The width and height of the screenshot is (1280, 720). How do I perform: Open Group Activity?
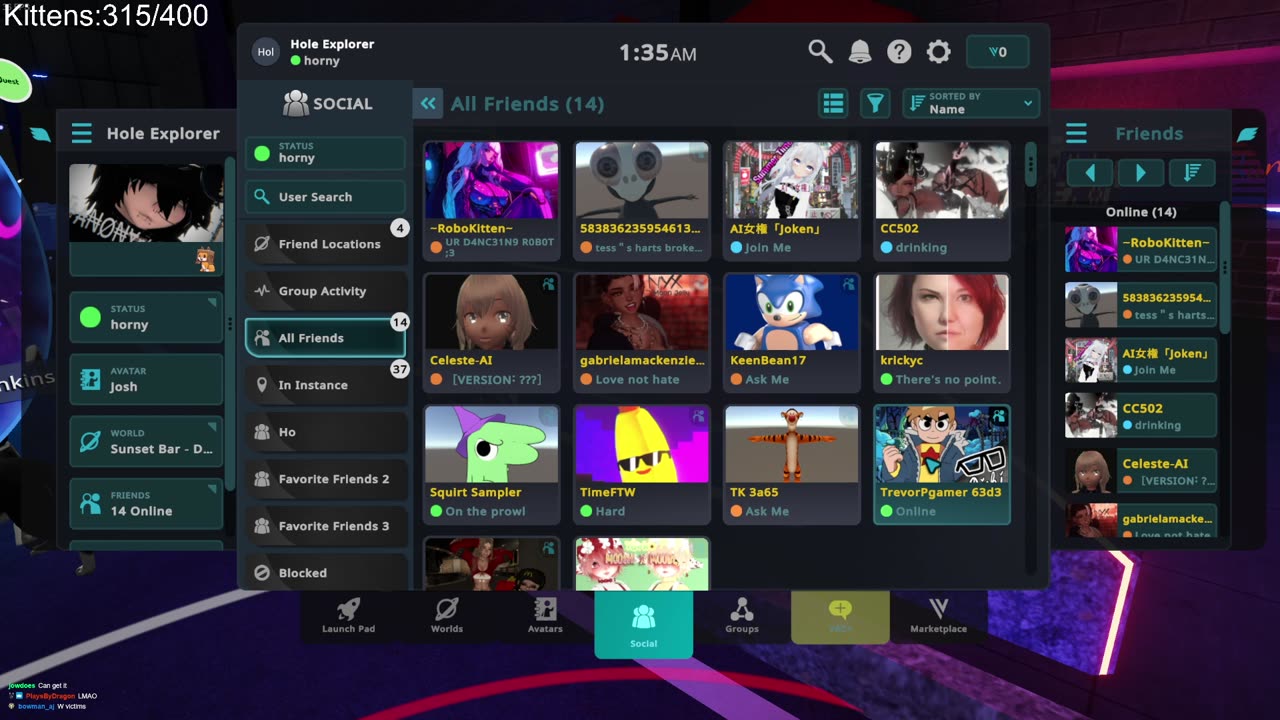326,291
